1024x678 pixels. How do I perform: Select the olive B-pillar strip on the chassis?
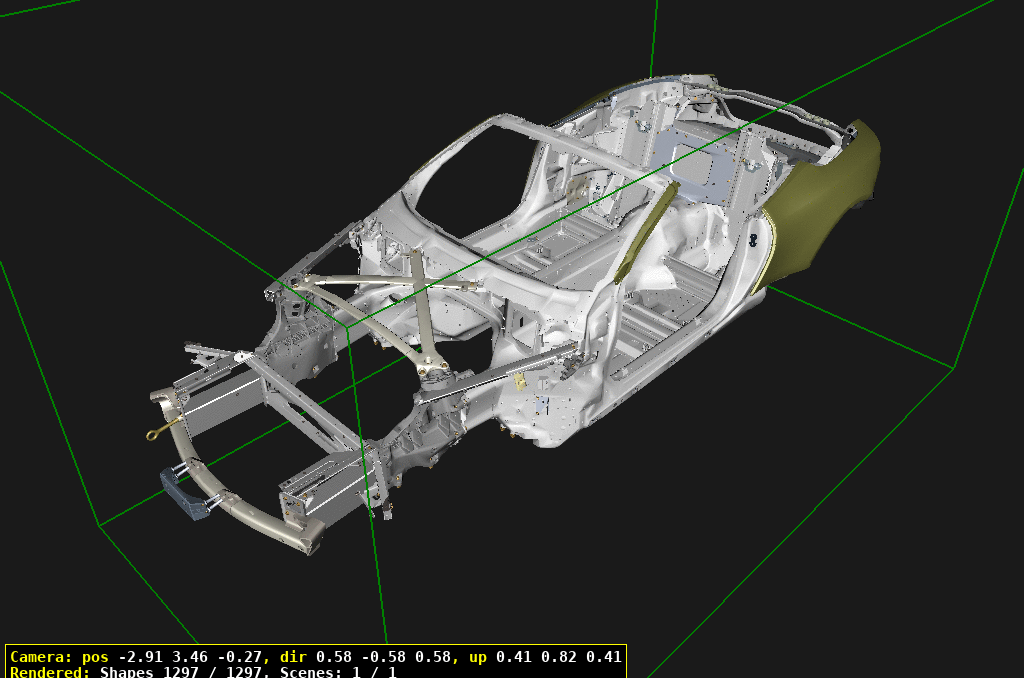[x=645, y=233]
